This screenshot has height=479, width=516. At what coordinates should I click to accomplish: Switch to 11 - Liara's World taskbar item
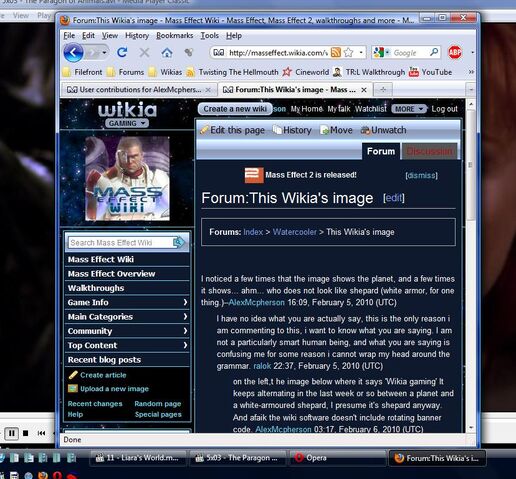[138, 458]
